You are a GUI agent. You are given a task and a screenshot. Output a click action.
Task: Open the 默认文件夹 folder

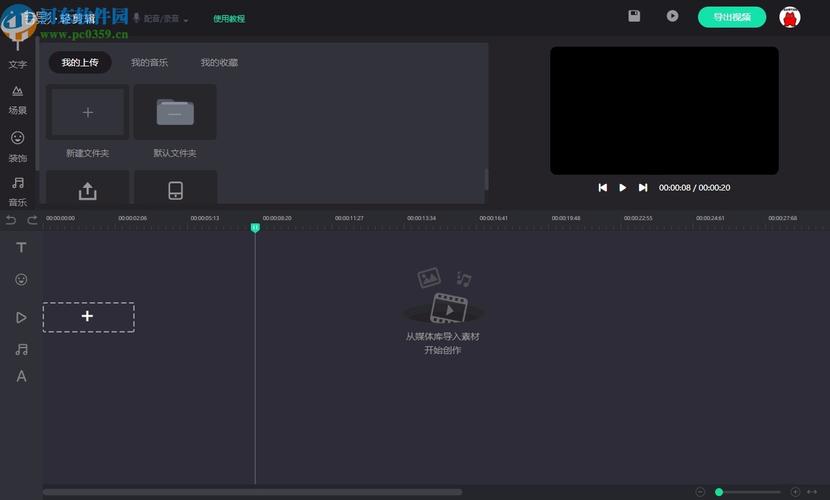[175, 112]
